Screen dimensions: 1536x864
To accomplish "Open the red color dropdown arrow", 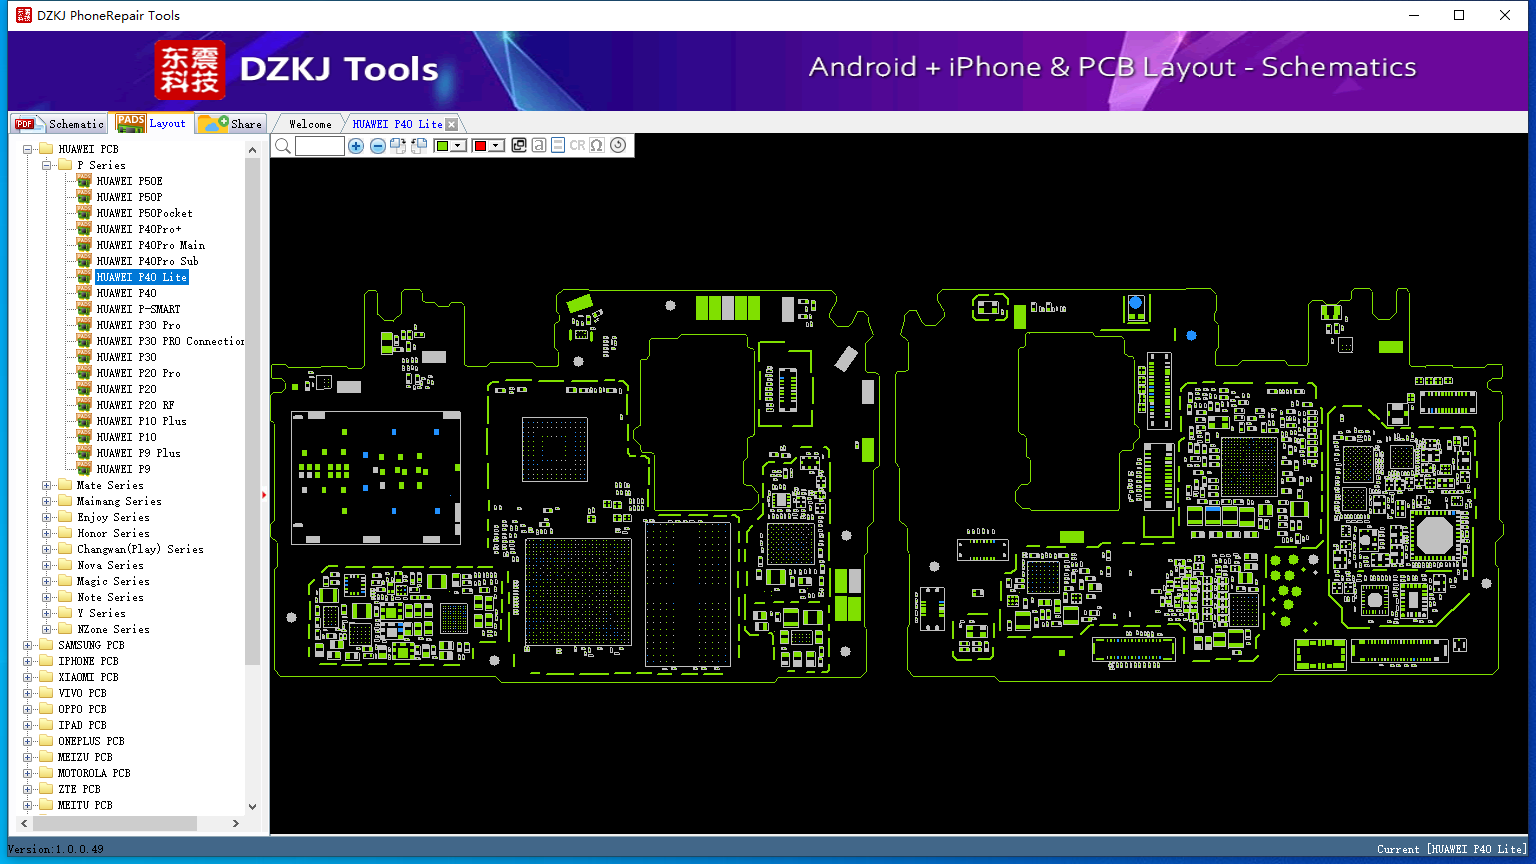I will (x=497, y=146).
